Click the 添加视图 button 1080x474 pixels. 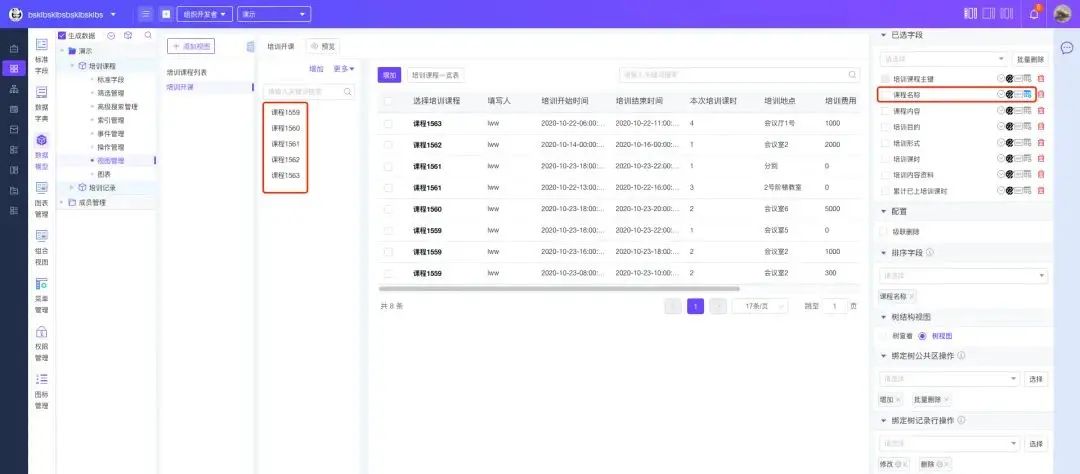pyautogui.click(x=191, y=46)
